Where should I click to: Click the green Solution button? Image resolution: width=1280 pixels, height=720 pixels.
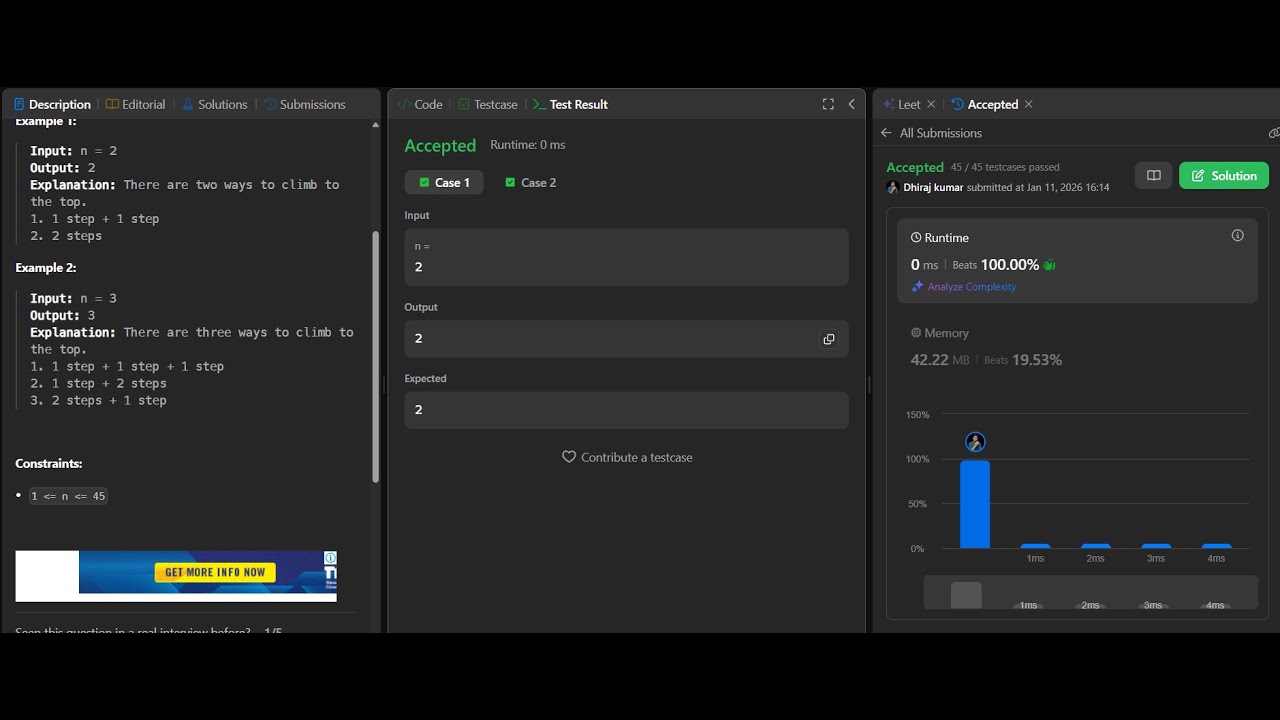click(1224, 176)
